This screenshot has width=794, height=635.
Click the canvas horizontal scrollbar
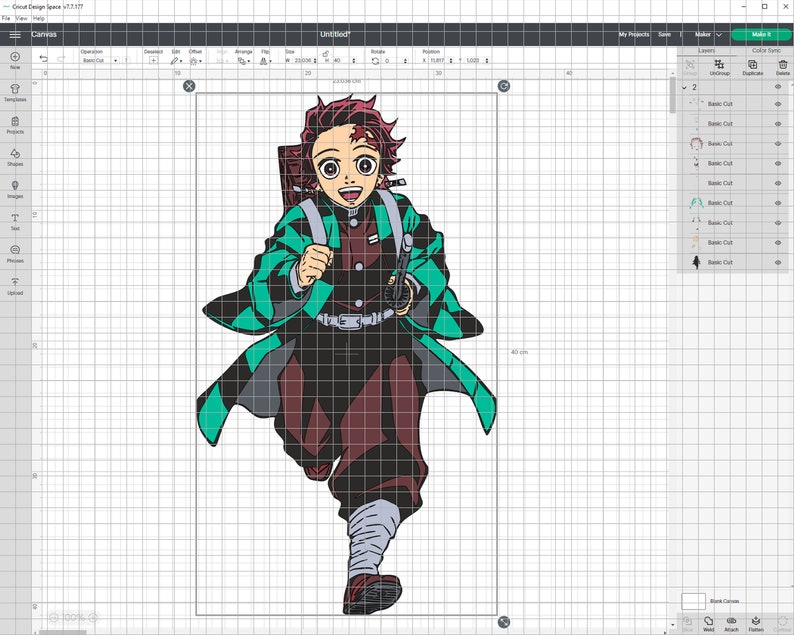point(63,632)
